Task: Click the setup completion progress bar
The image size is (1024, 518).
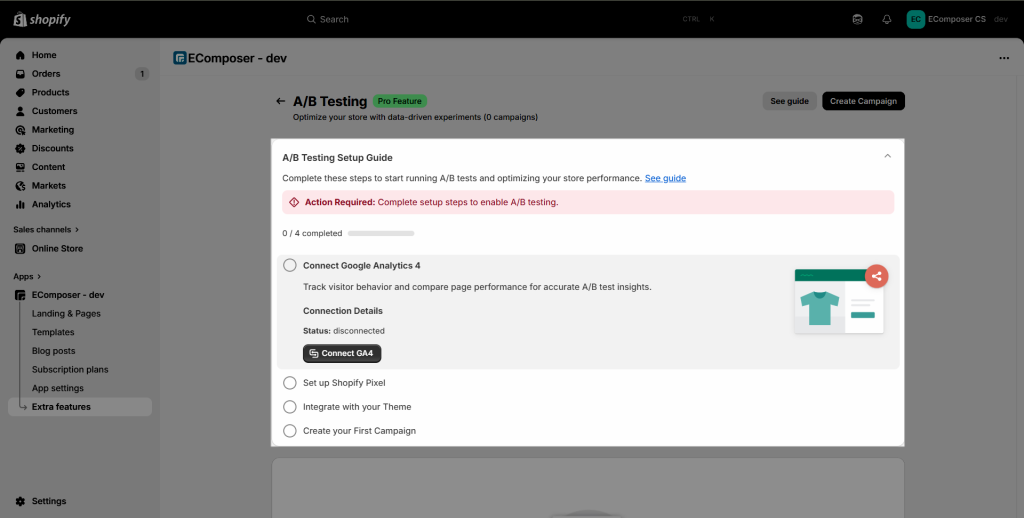Action: pos(381,233)
